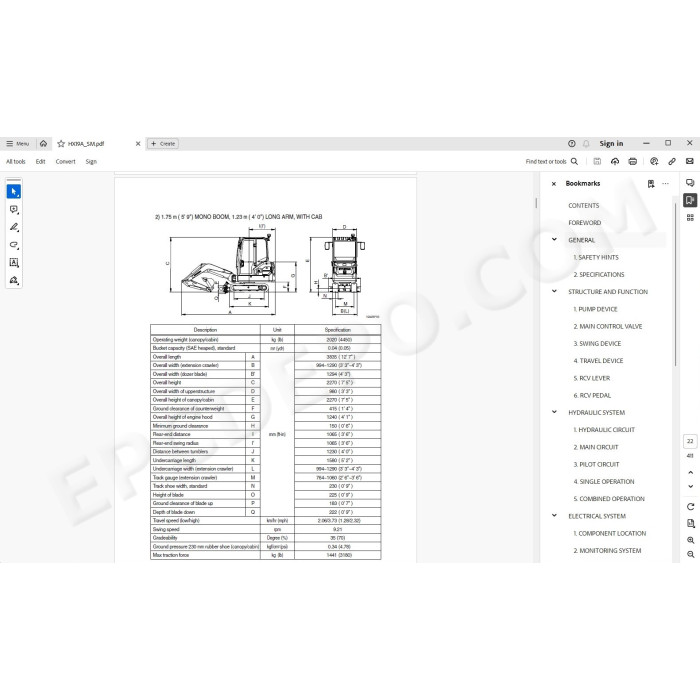Click the Create new button

[163, 144]
